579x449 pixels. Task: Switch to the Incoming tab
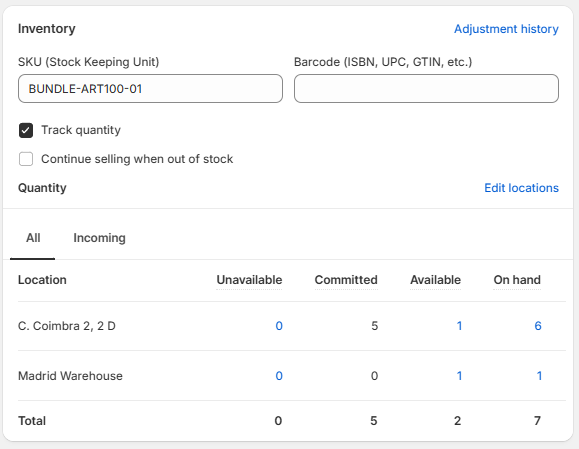99,238
